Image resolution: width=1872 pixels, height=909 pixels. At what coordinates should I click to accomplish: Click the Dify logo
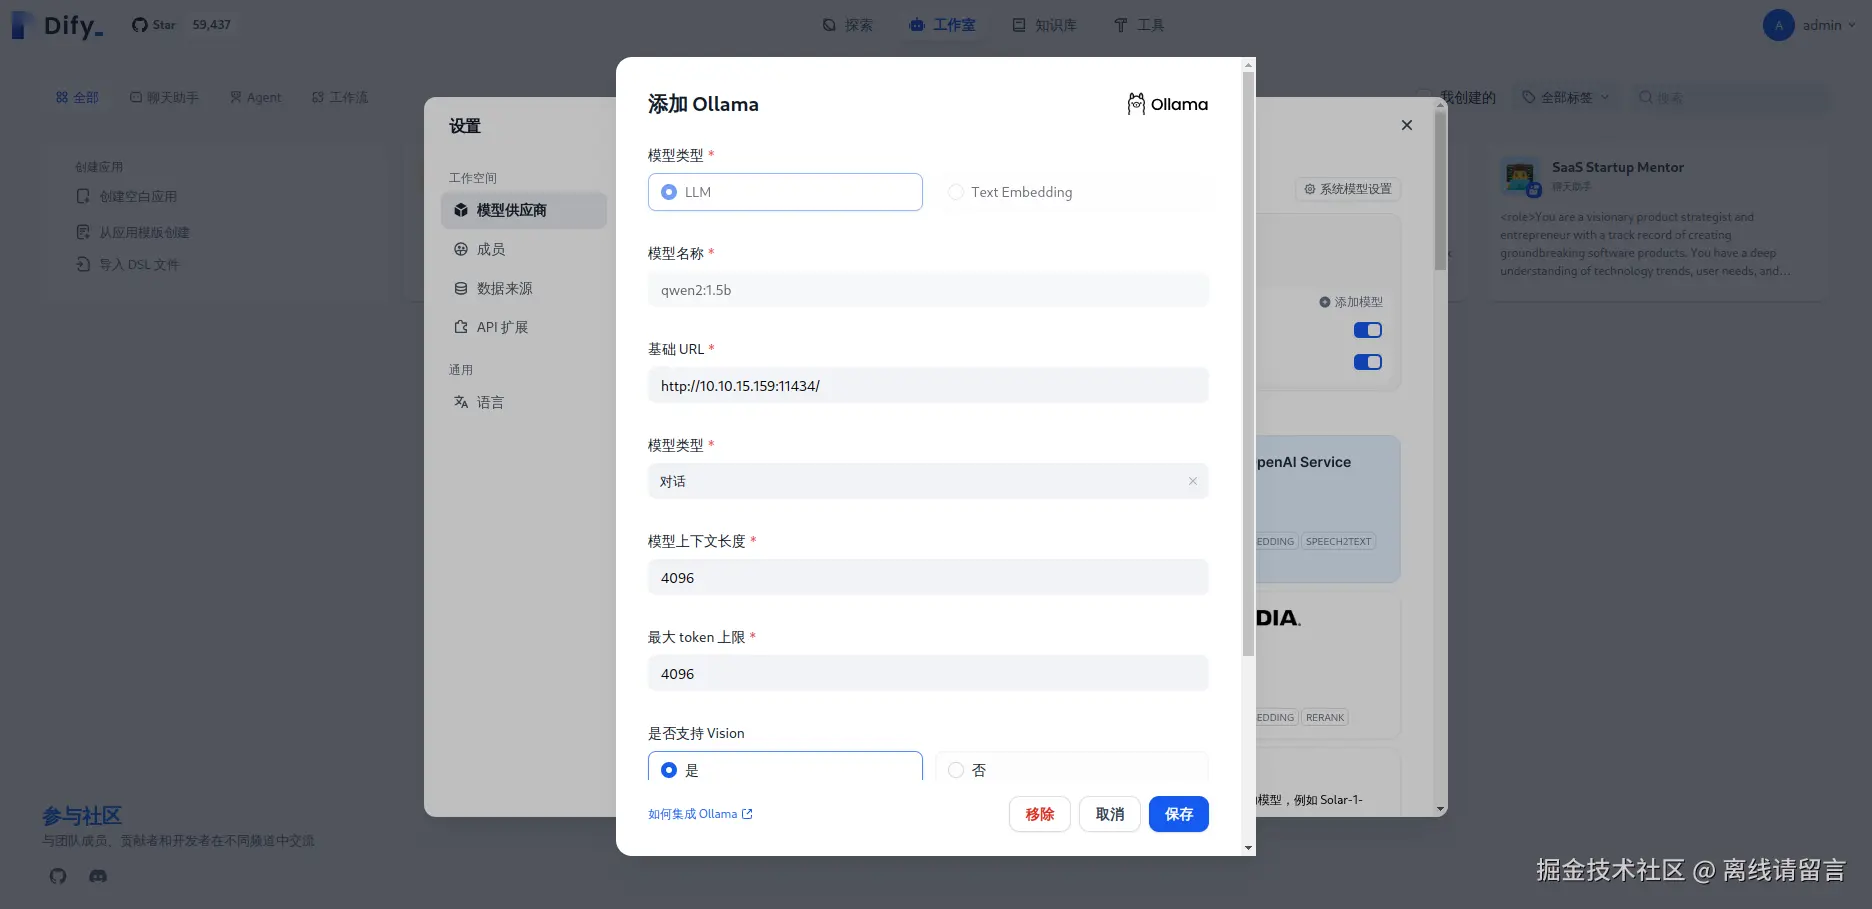tap(57, 25)
